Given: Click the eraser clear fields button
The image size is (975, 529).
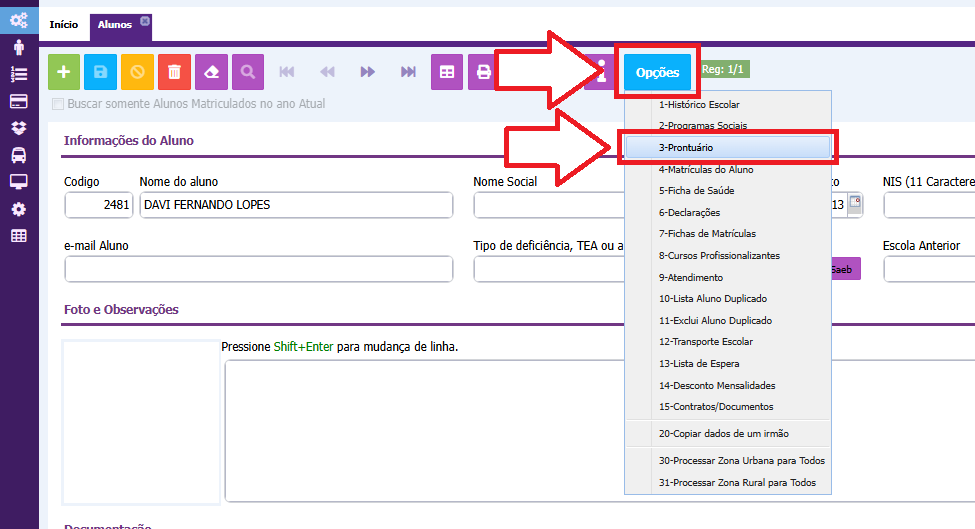Looking at the screenshot, I should point(211,72).
